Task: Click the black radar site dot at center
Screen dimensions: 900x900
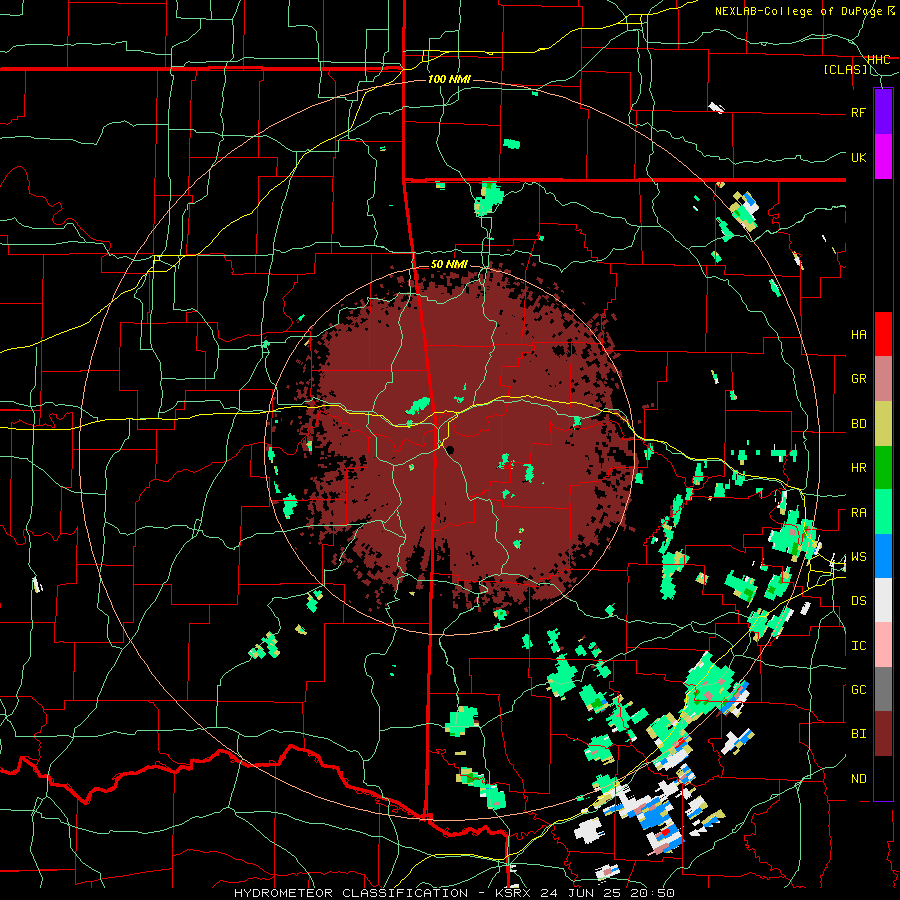Action: point(451,451)
